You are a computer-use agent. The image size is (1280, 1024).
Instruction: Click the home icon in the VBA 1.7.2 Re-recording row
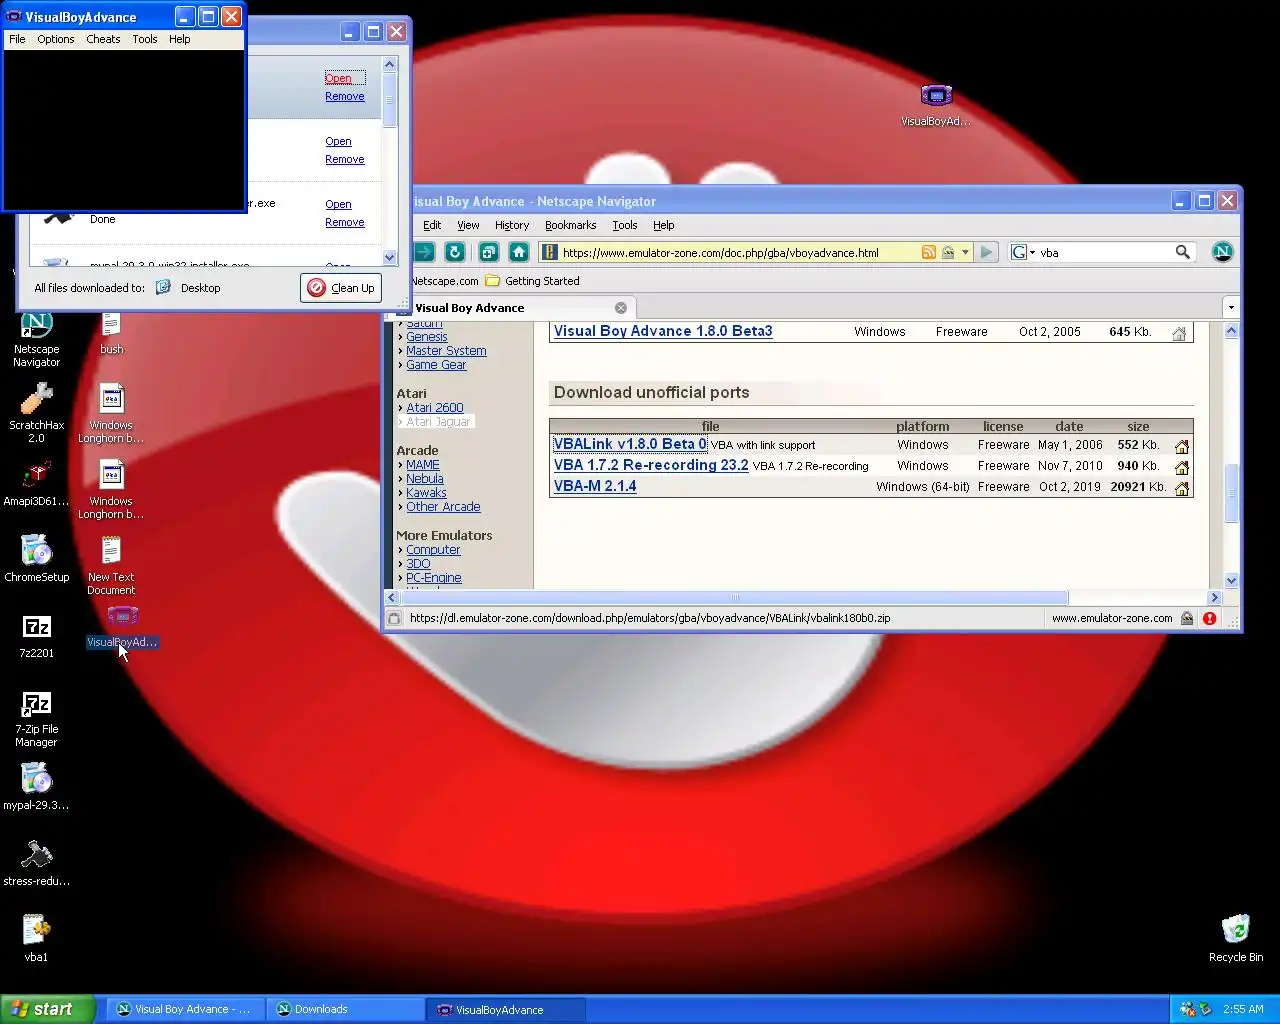(1181, 467)
